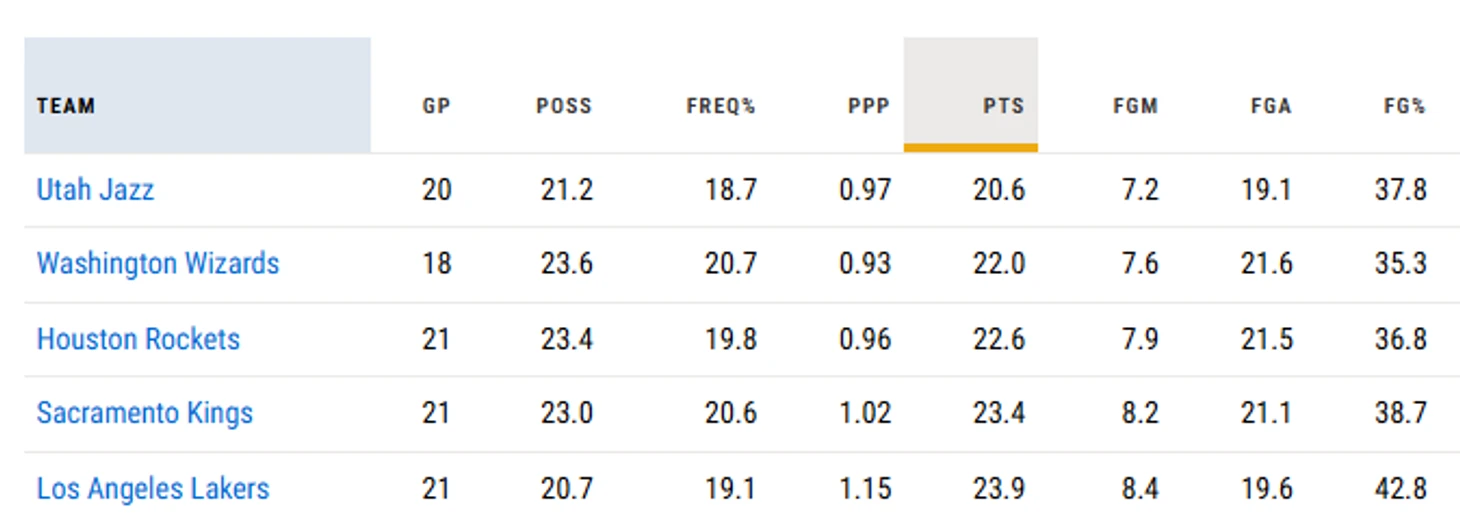
Task: Sort by POSS column header
Action: [564, 106]
